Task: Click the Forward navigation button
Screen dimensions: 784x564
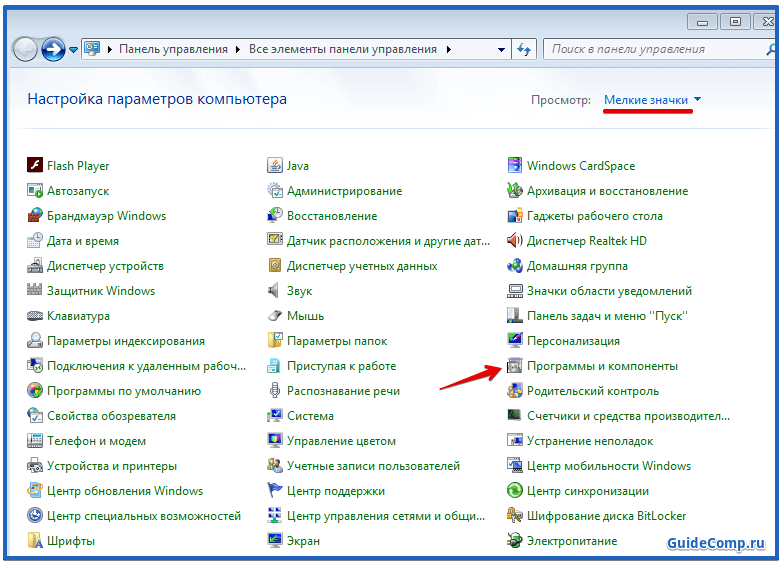Action: point(54,50)
